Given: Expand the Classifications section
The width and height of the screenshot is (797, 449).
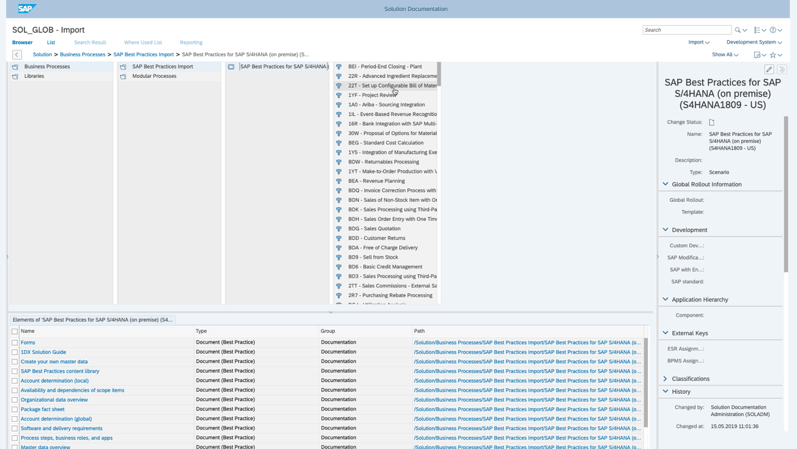Looking at the screenshot, I should click(x=665, y=379).
